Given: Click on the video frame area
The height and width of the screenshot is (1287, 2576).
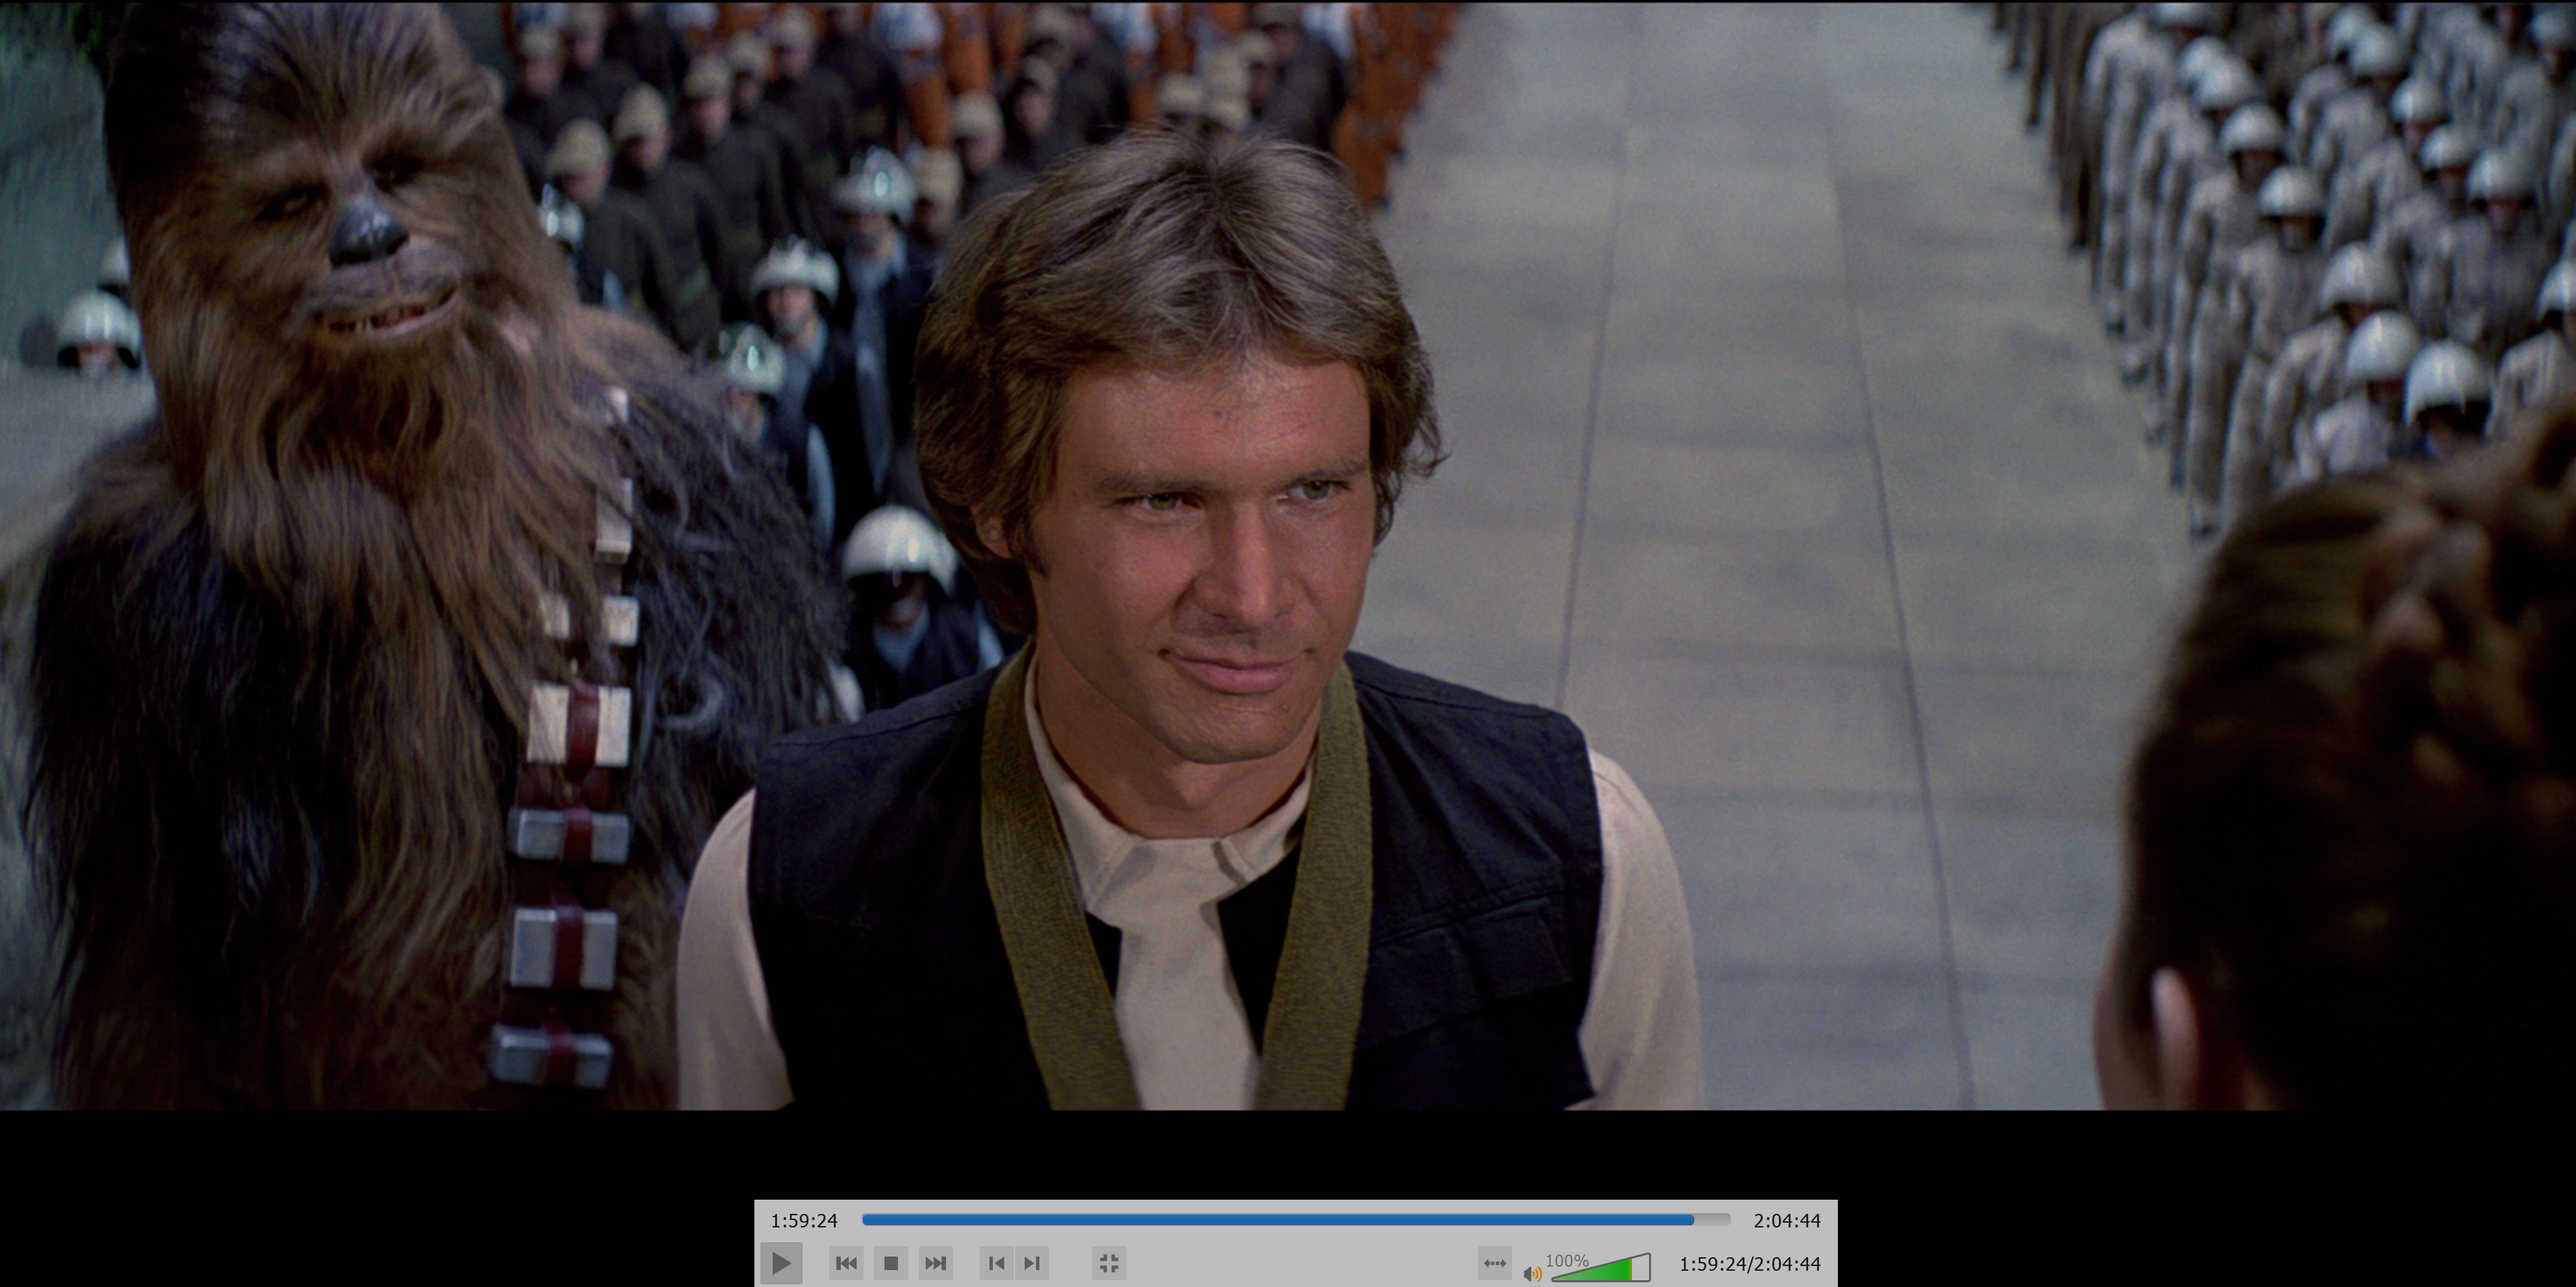Looking at the screenshot, I should [1288, 555].
